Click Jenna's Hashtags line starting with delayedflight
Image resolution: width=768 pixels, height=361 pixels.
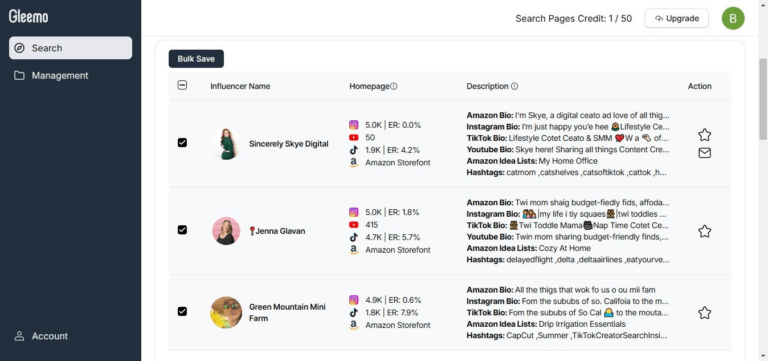[568, 260]
